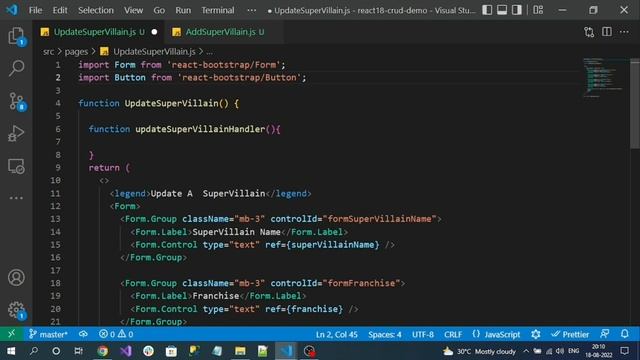Image resolution: width=640 pixels, height=360 pixels.
Task: Click the 'react-bootstrap/Form' import string
Action: coord(224,65)
